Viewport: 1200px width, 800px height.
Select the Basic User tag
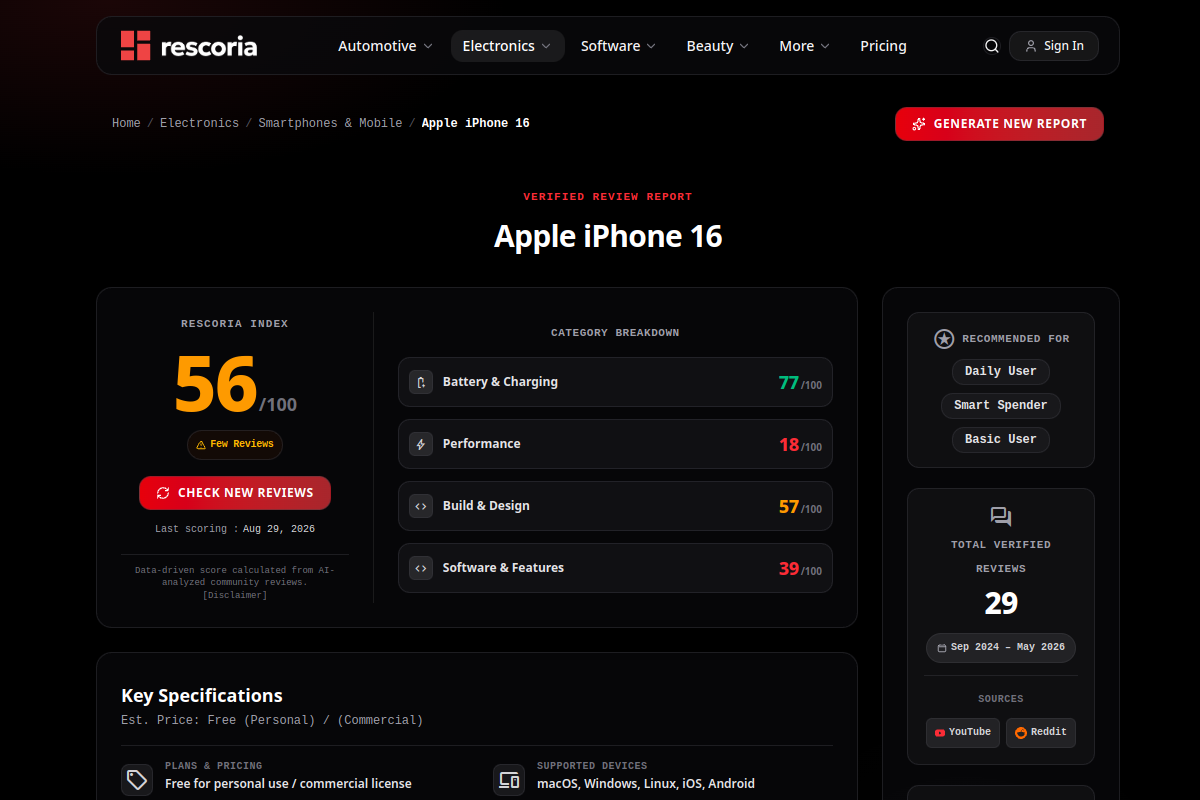pyautogui.click(x=1001, y=439)
